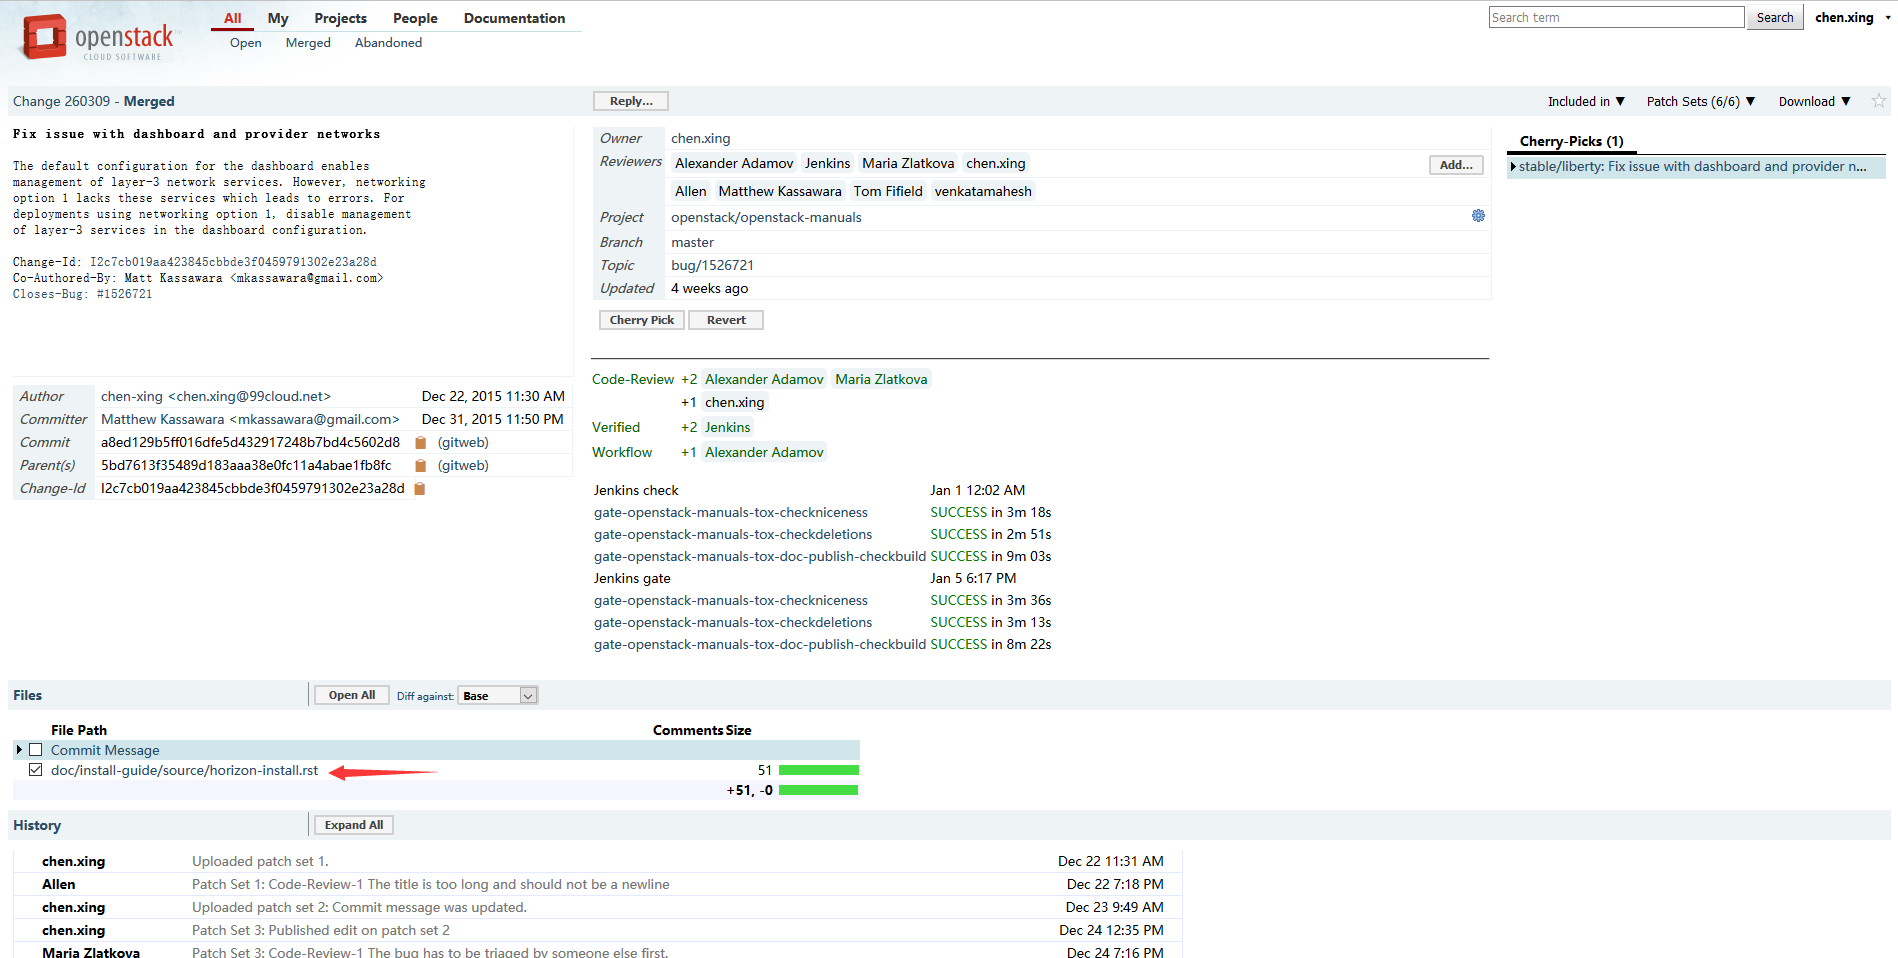Focus the Search term input field
Screen dimensions: 1898x958
tap(1616, 17)
